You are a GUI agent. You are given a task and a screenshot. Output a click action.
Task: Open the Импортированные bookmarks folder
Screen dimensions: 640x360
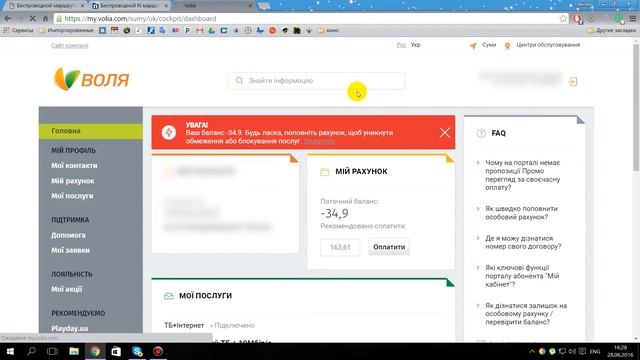(66, 30)
